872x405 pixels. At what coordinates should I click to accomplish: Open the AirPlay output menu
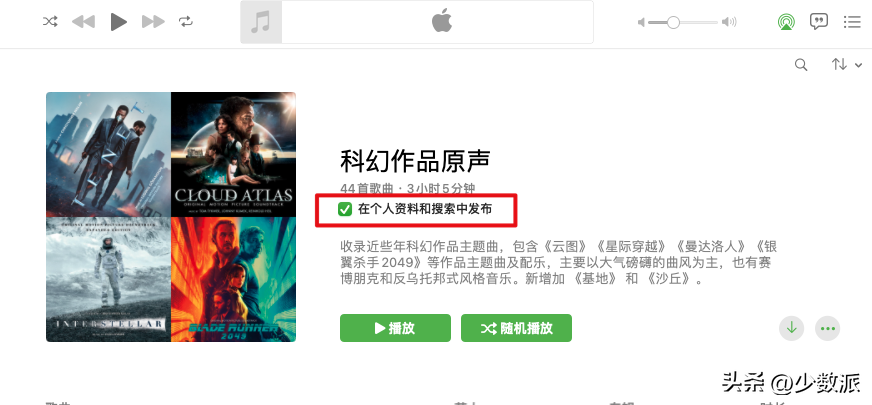(x=786, y=22)
